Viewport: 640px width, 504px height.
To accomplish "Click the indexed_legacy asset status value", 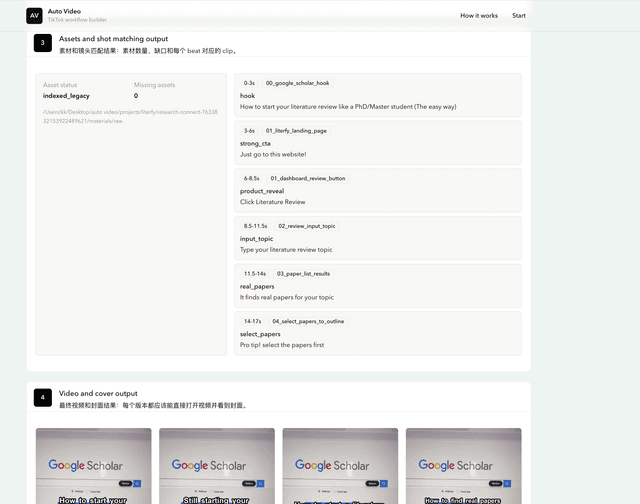I will pyautogui.click(x=66, y=96).
